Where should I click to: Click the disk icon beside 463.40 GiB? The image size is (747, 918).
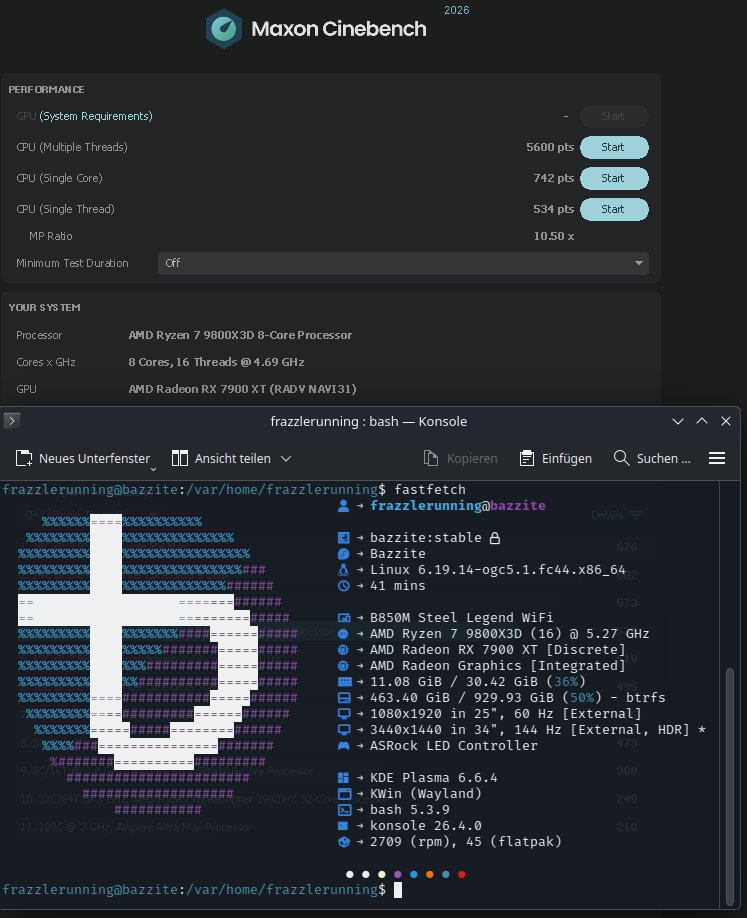(344, 698)
